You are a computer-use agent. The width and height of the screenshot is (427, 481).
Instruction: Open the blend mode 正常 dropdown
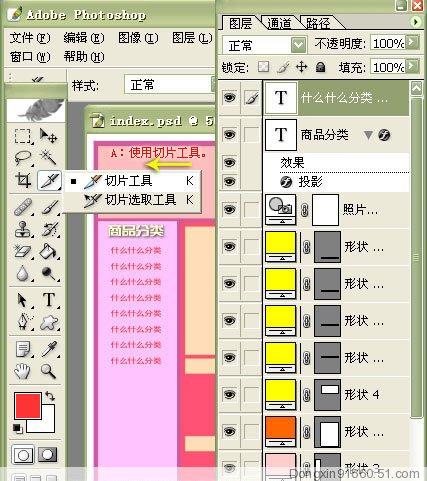[x=298, y=45]
